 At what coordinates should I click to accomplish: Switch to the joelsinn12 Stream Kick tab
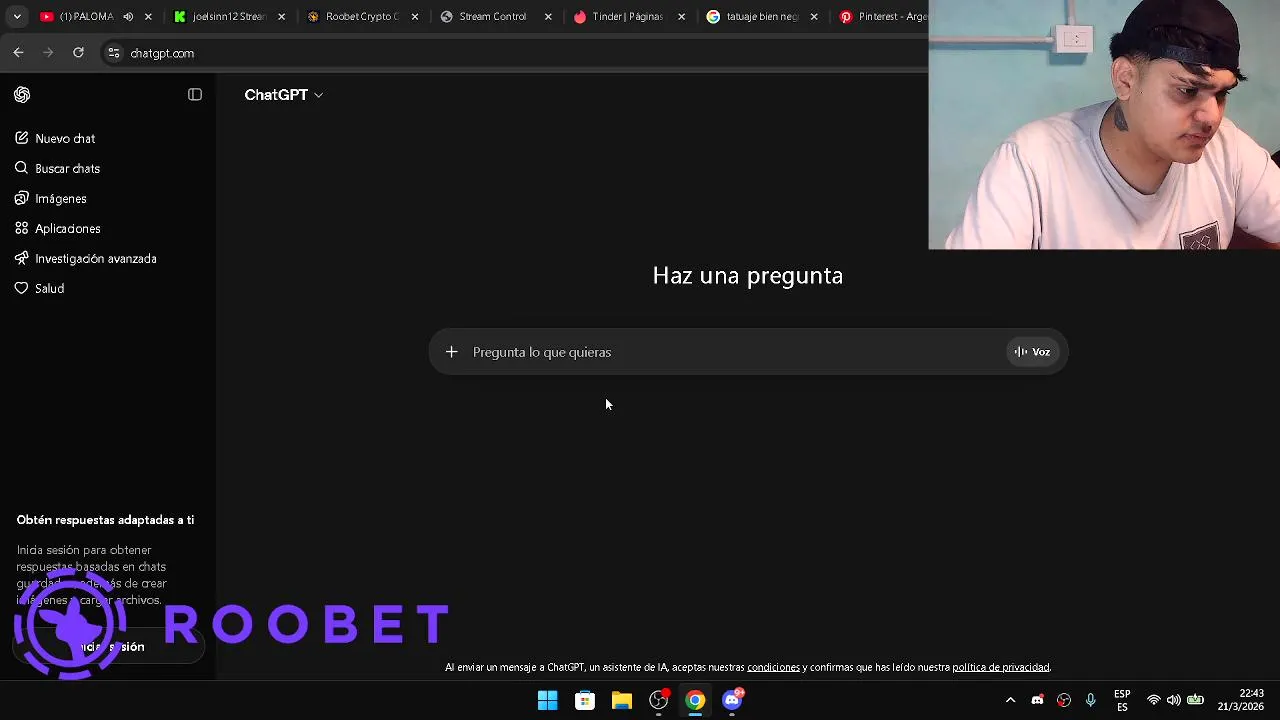[x=228, y=17]
